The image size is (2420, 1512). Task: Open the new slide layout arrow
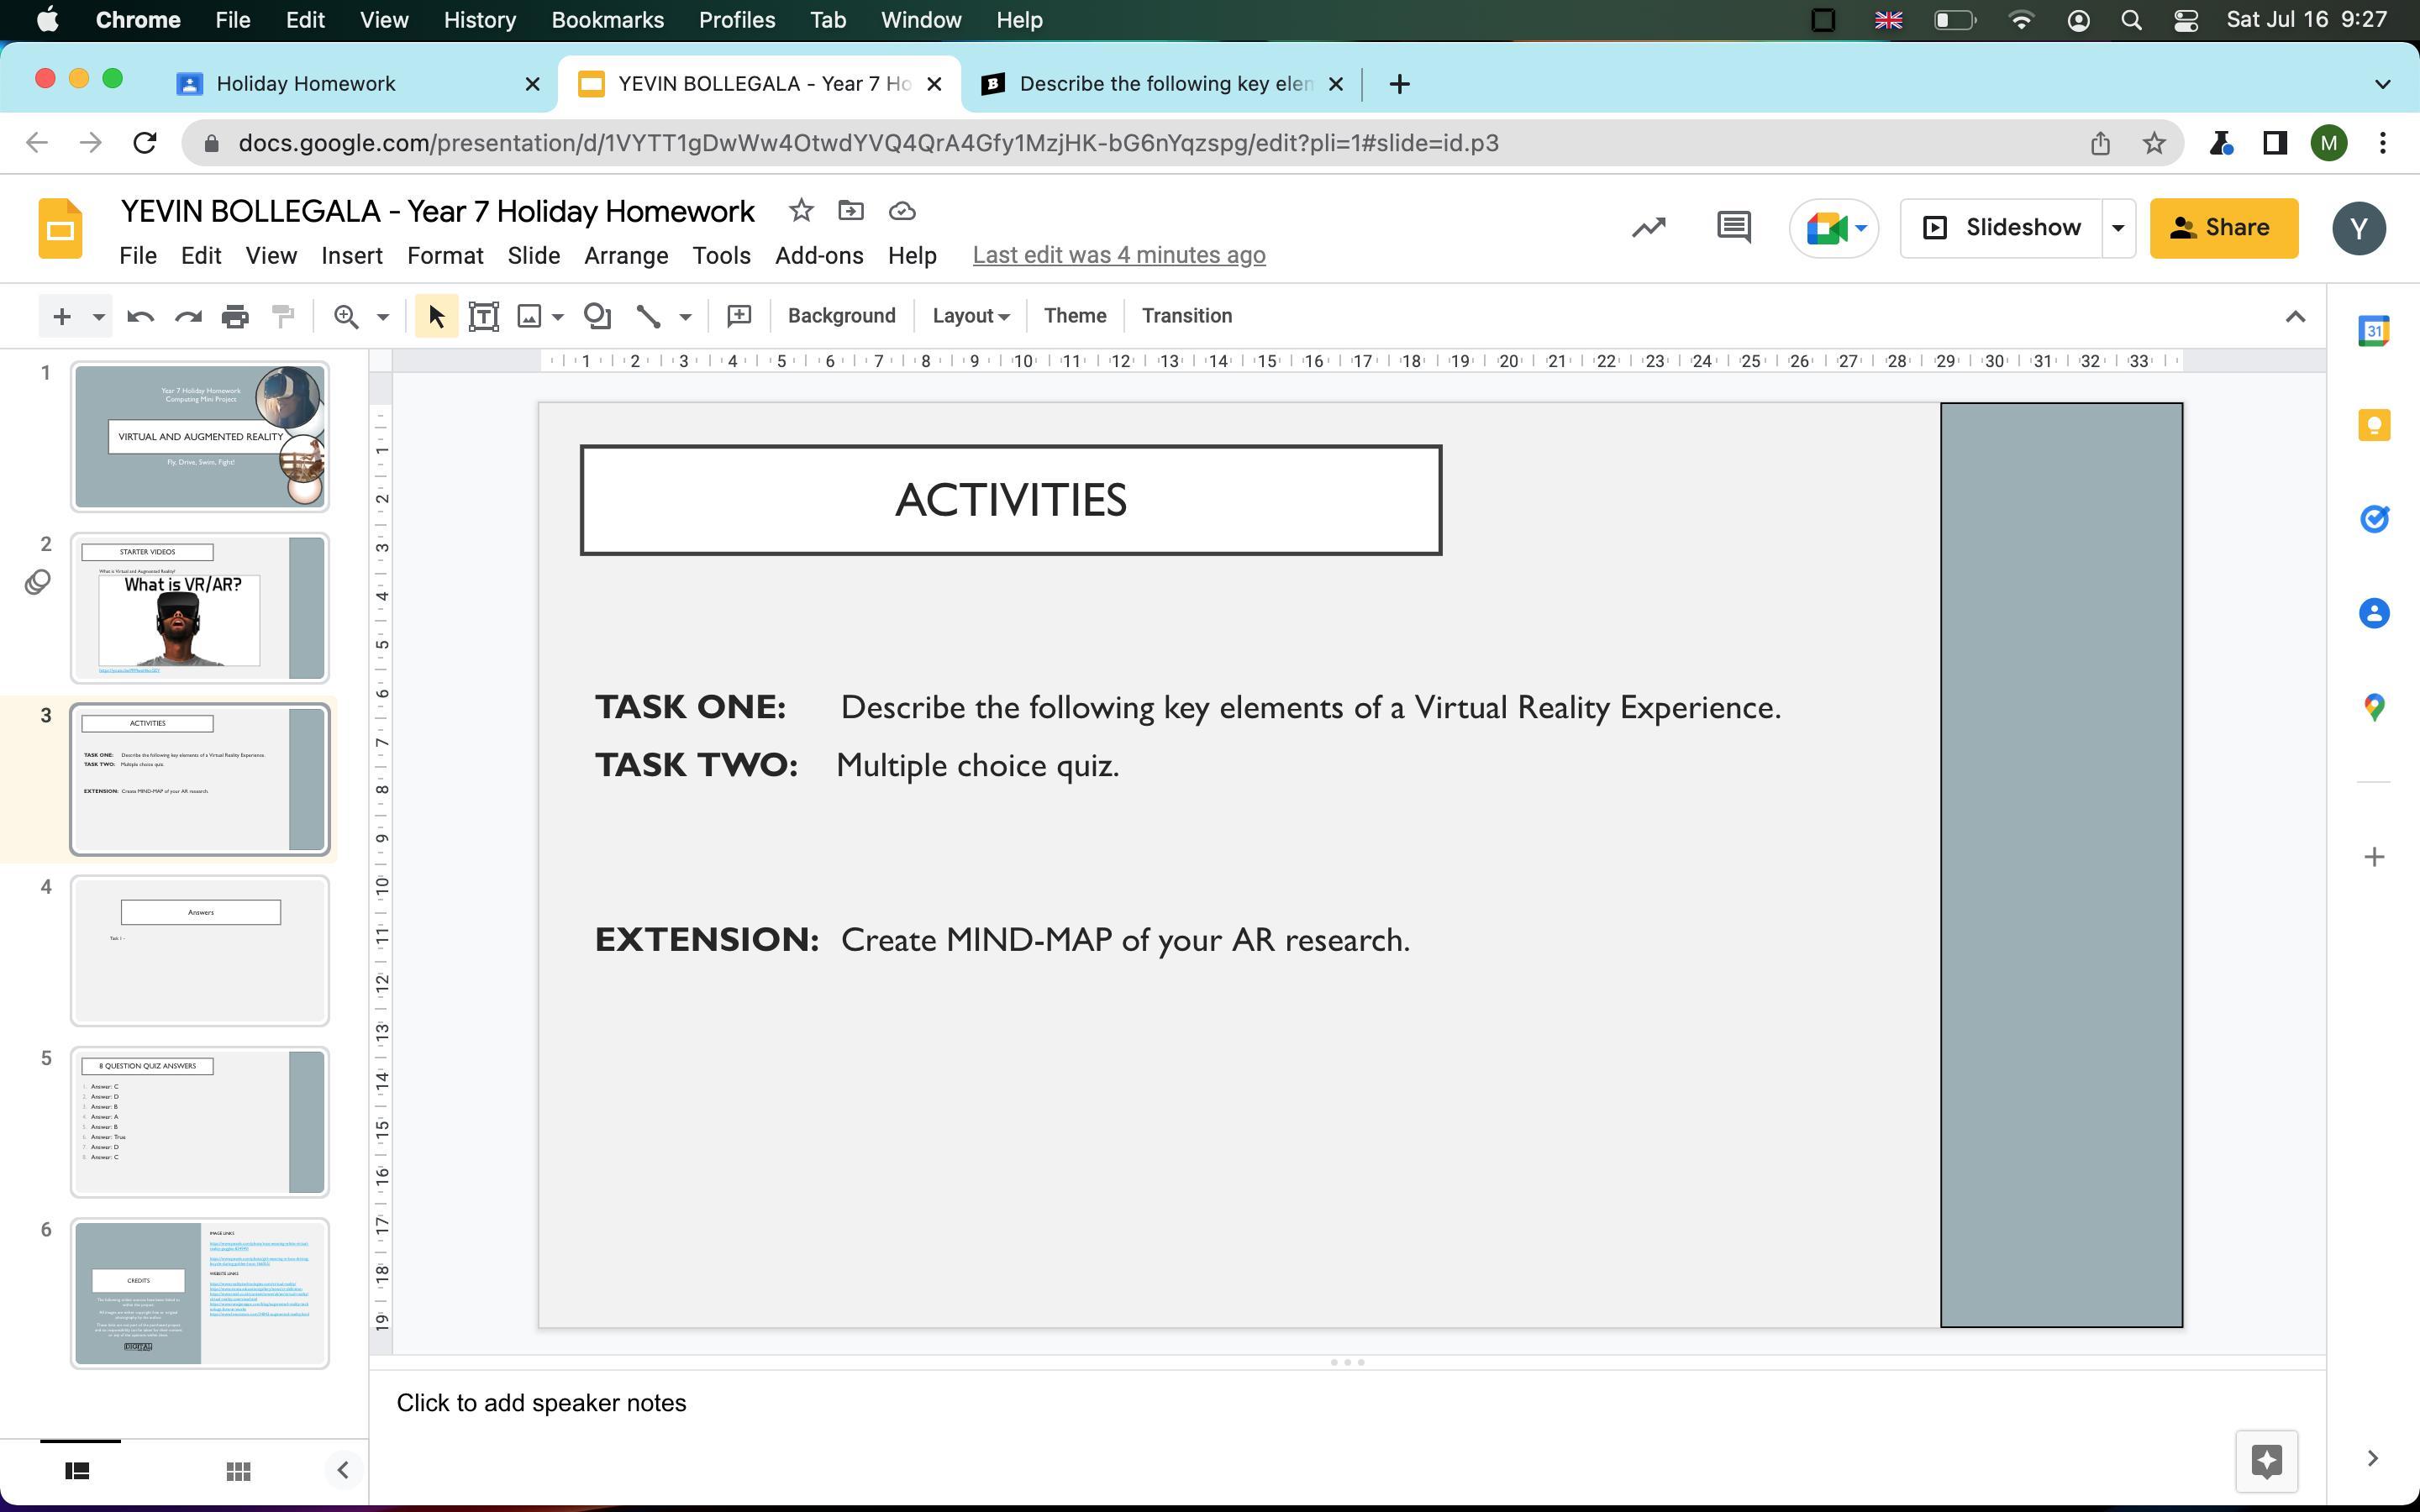98,317
